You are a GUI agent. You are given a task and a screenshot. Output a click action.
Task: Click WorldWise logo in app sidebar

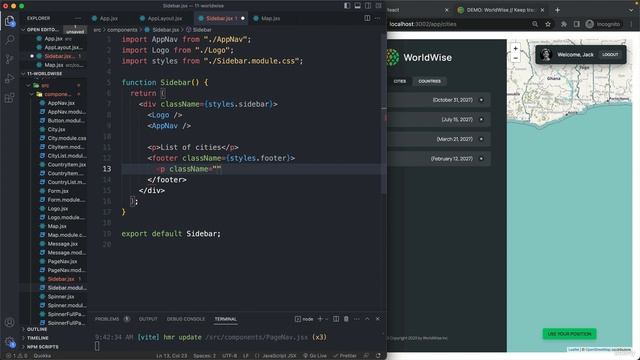click(420, 58)
